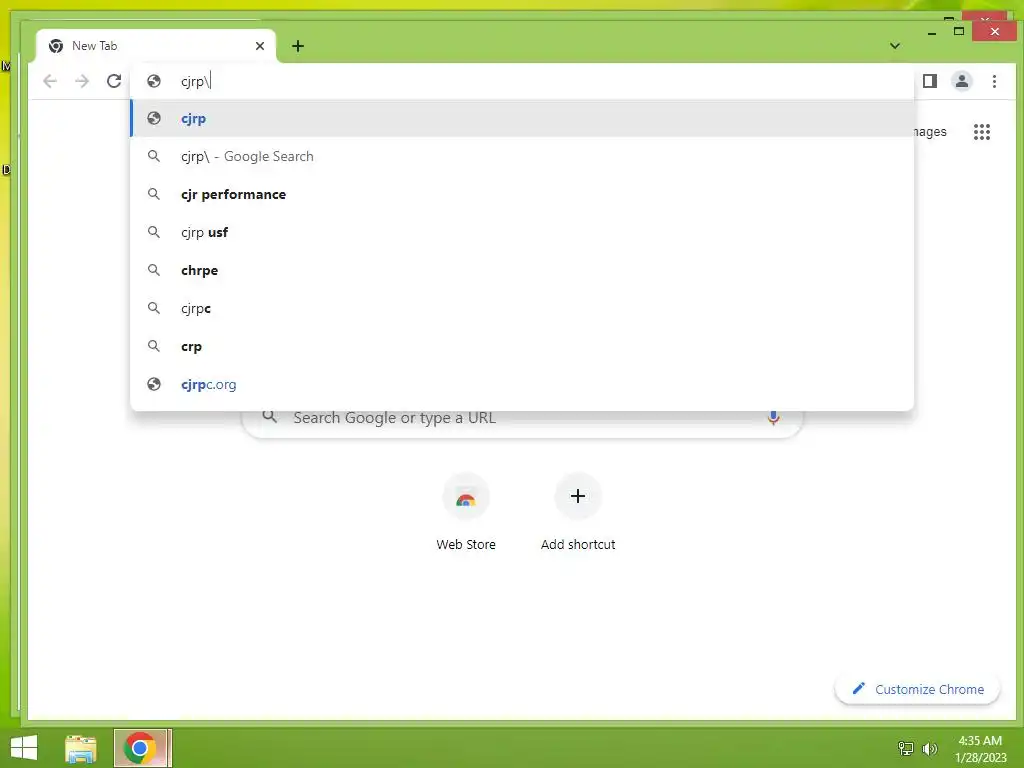Open the tab search chevron
The image size is (1024, 768).
[895, 46]
